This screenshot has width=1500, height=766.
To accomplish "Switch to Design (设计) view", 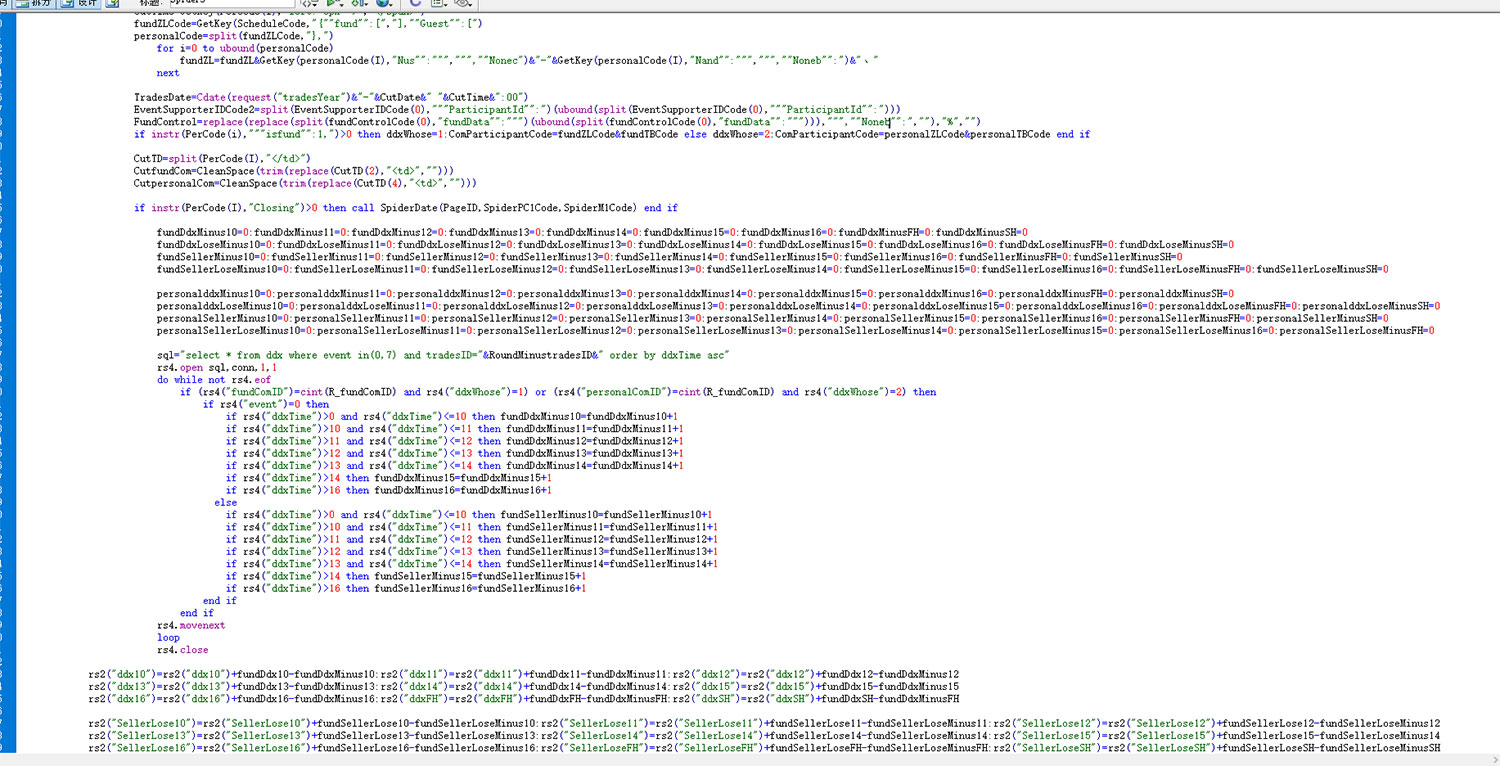I will pyautogui.click(x=79, y=3).
